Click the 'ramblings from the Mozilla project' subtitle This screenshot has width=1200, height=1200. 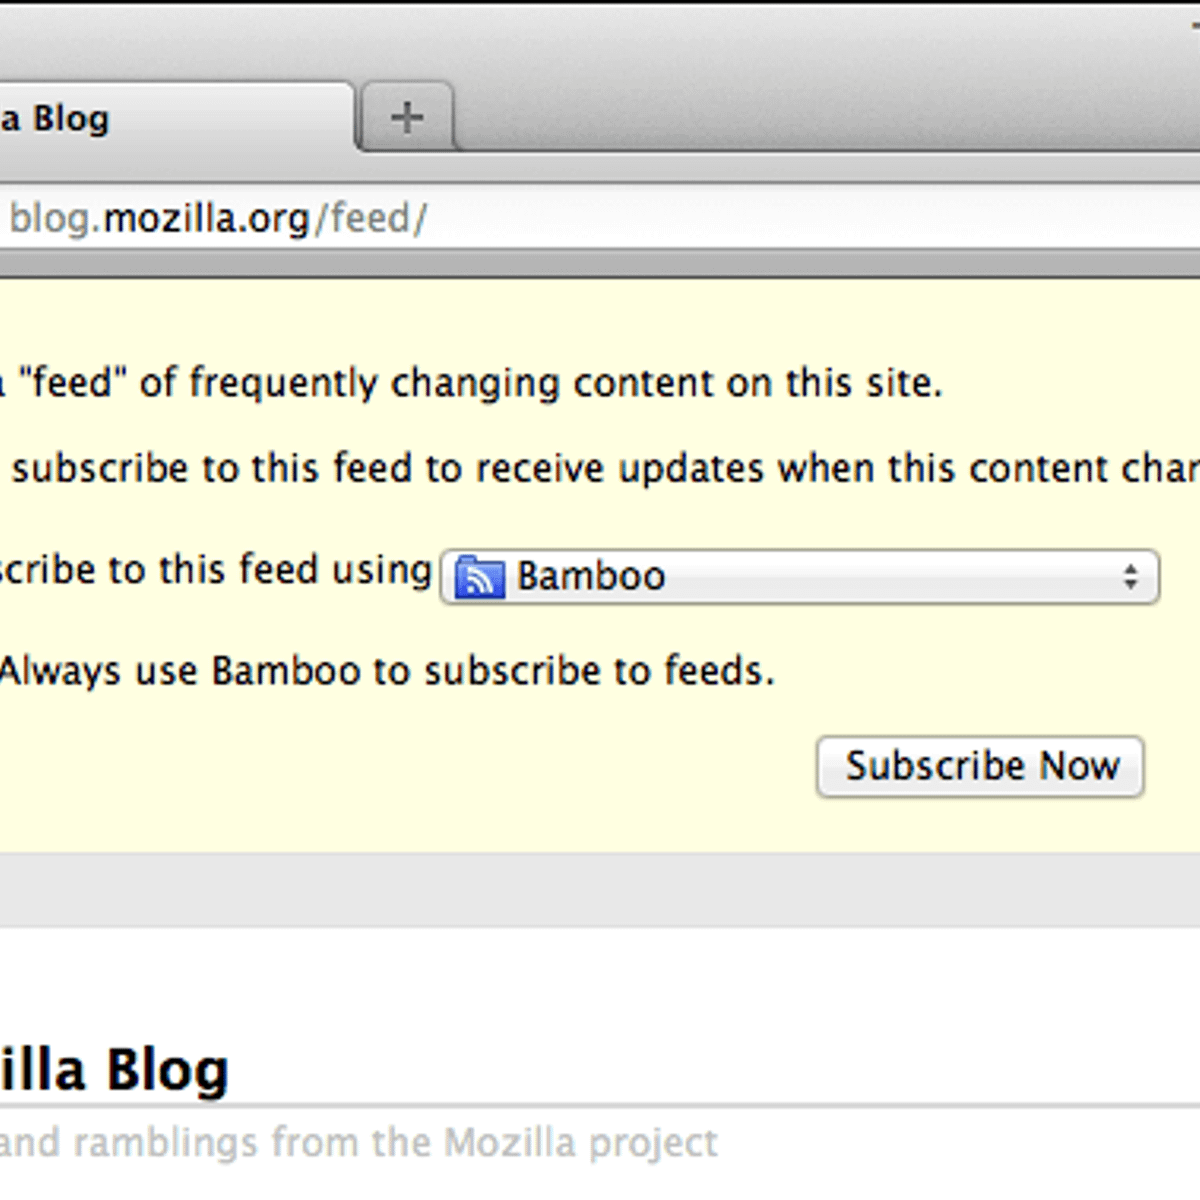pos(360,1142)
